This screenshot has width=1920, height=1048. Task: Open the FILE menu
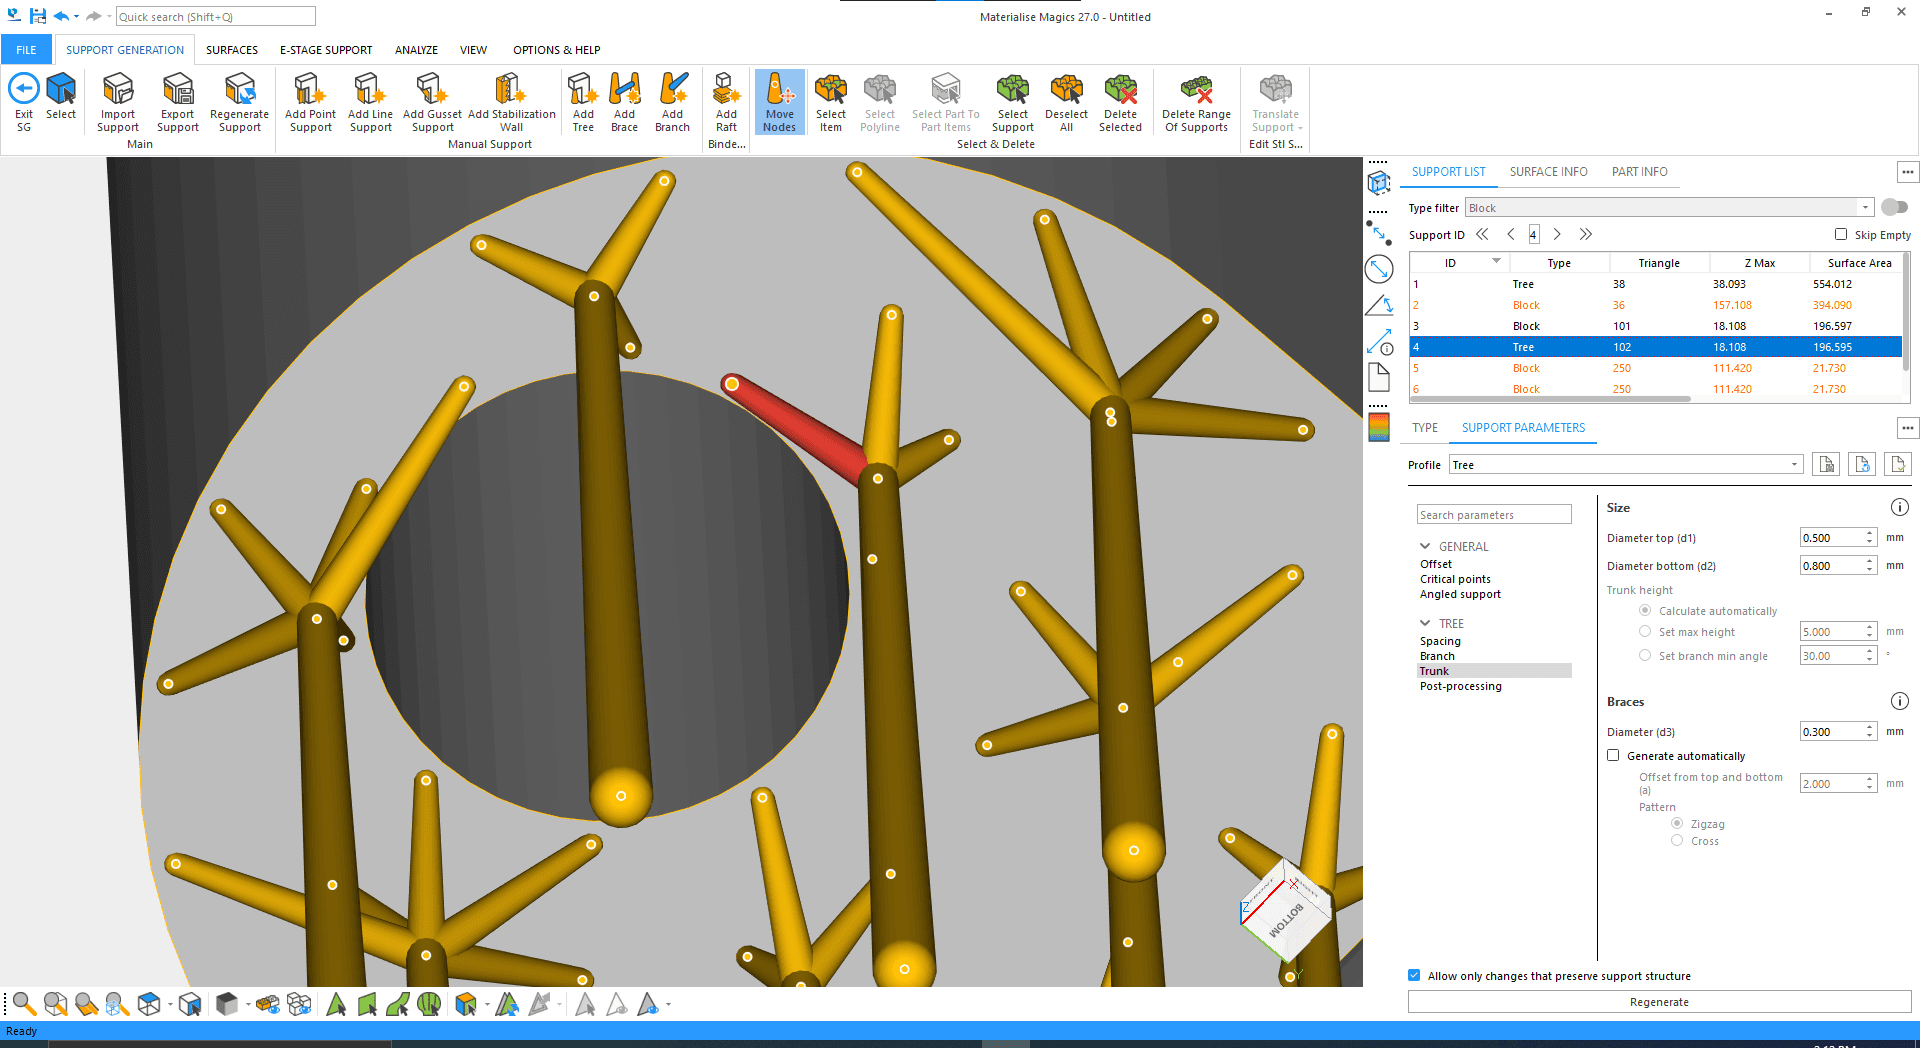26,49
